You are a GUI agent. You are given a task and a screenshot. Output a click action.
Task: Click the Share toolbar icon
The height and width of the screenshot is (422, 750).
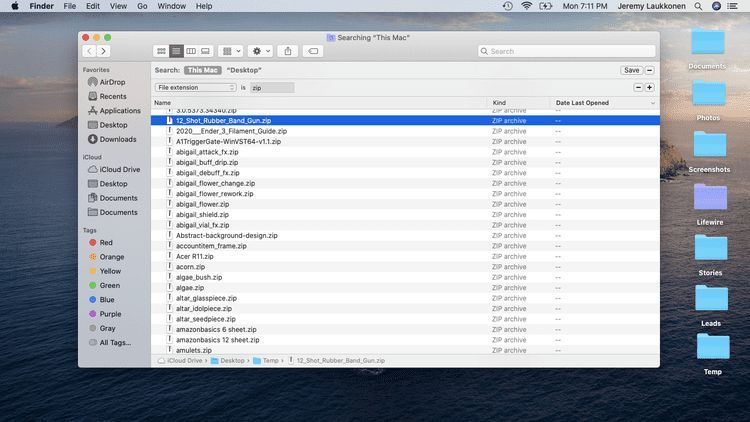tap(288, 51)
